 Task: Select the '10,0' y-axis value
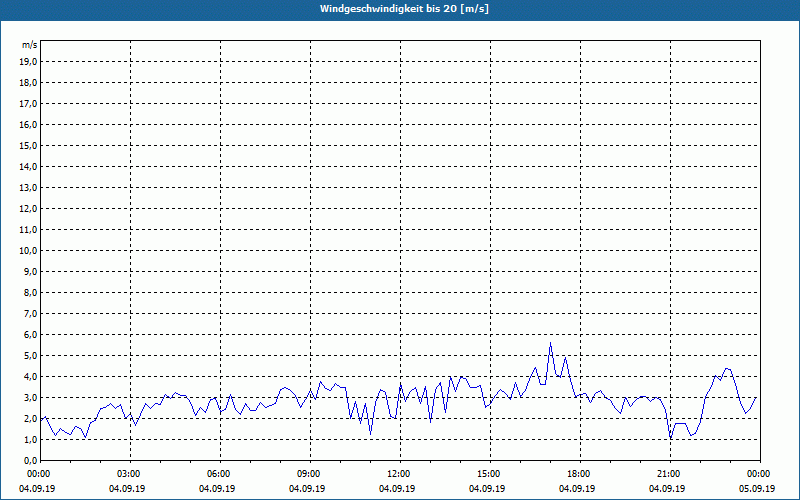click(x=29, y=251)
